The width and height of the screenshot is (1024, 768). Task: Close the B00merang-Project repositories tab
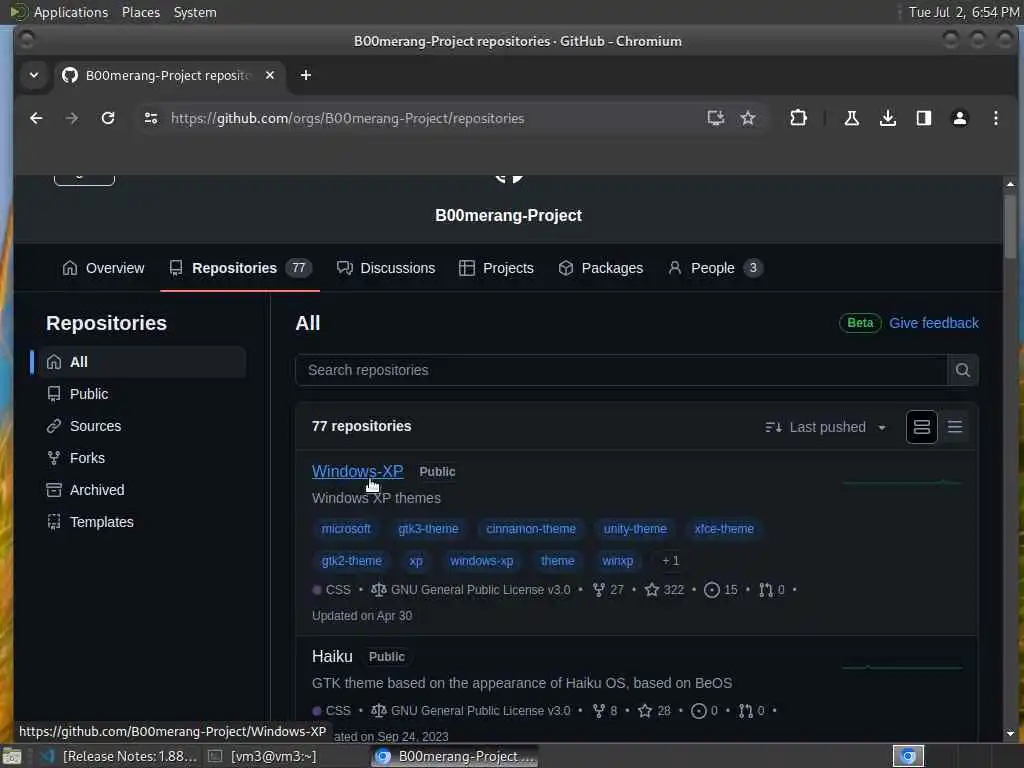(270, 75)
